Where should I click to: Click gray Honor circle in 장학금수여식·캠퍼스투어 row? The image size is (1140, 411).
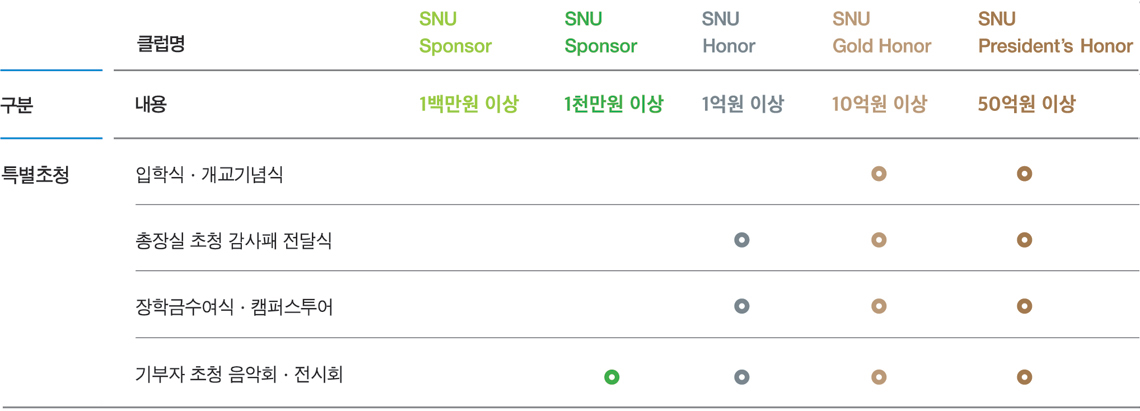[742, 306]
